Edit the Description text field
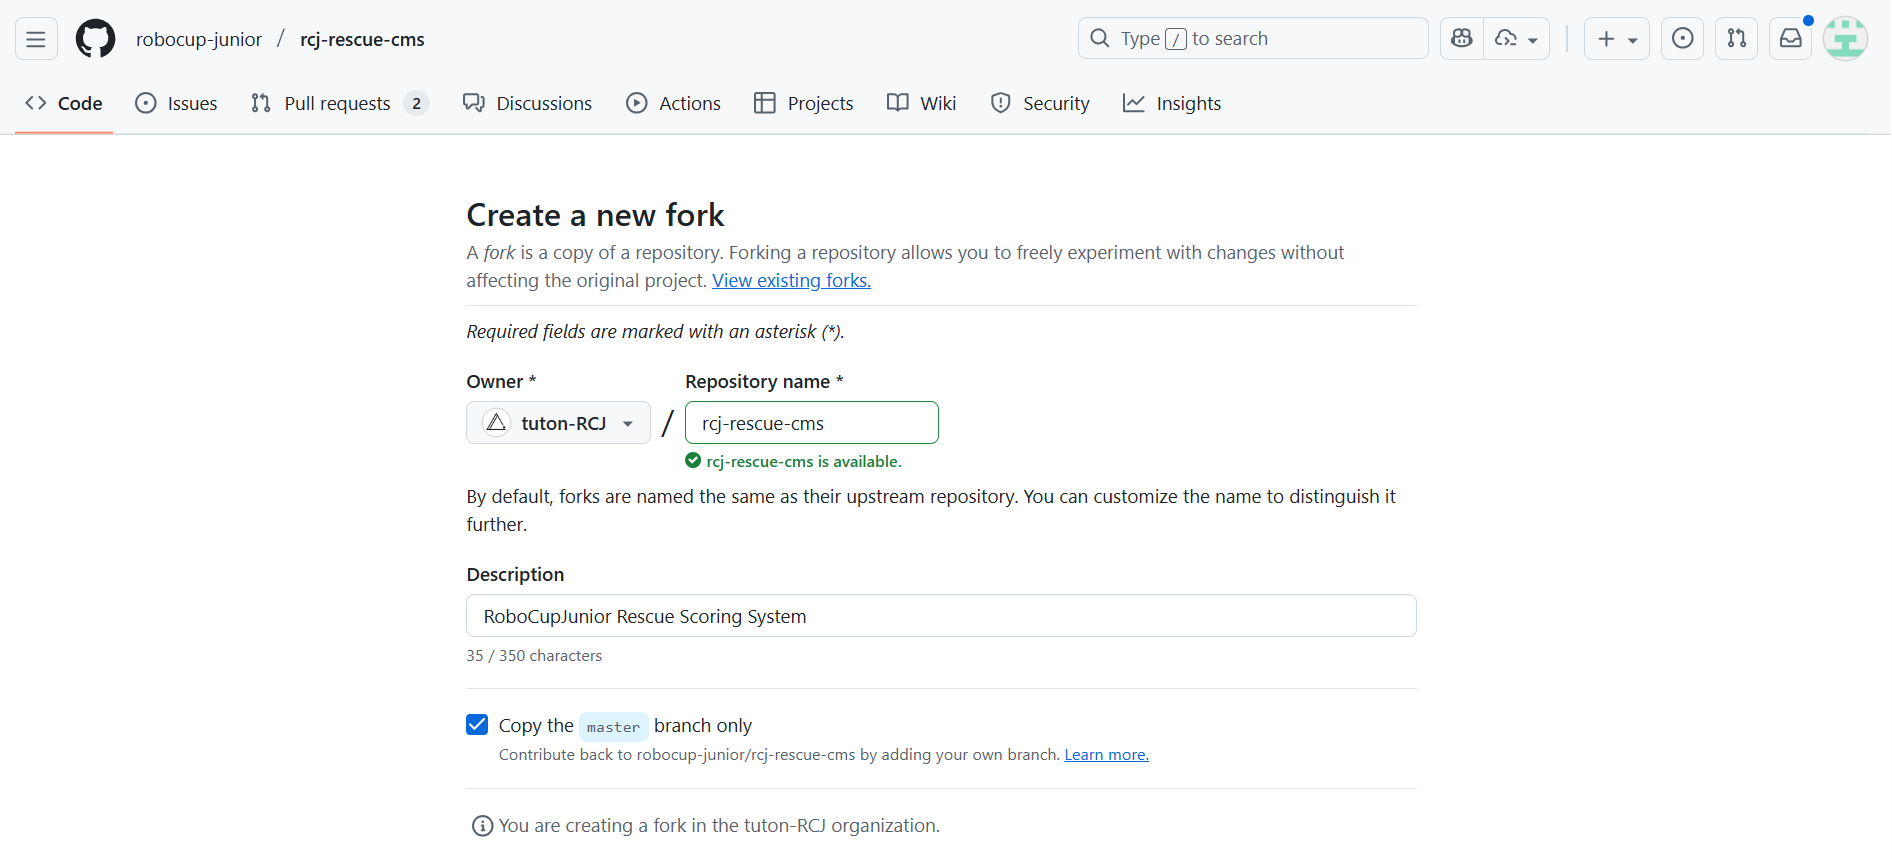Screen dimensions: 1892x859 941,616
